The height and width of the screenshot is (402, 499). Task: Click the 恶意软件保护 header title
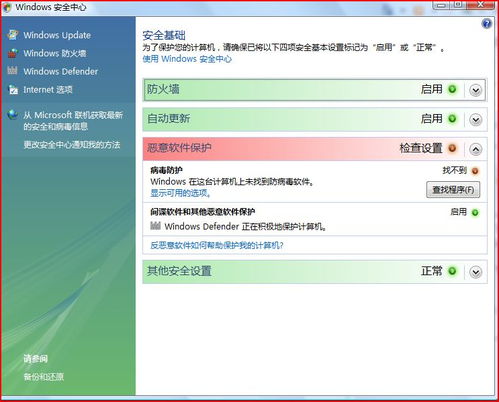pos(179,148)
